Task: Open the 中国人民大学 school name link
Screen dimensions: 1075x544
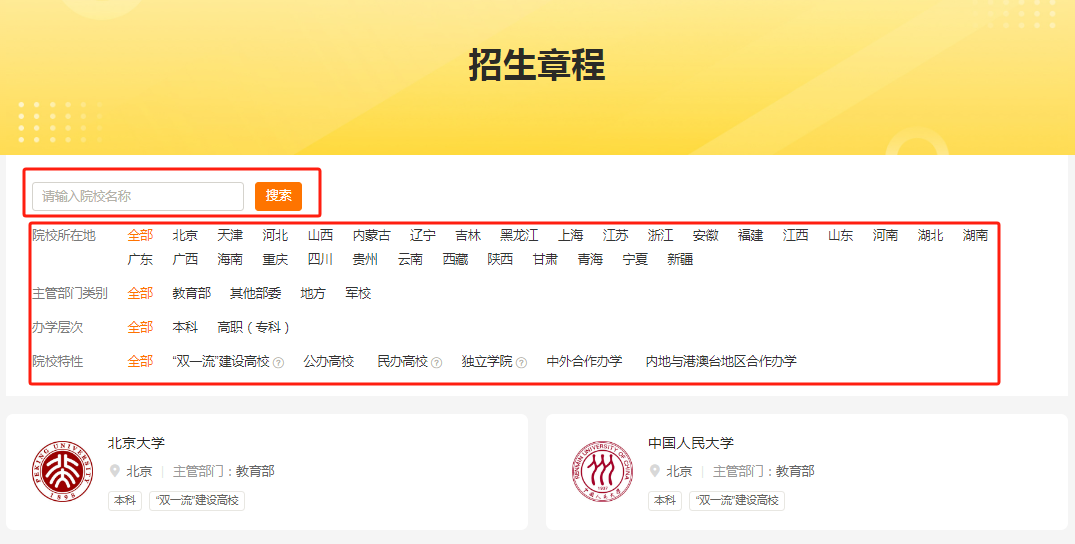Action: [x=691, y=443]
